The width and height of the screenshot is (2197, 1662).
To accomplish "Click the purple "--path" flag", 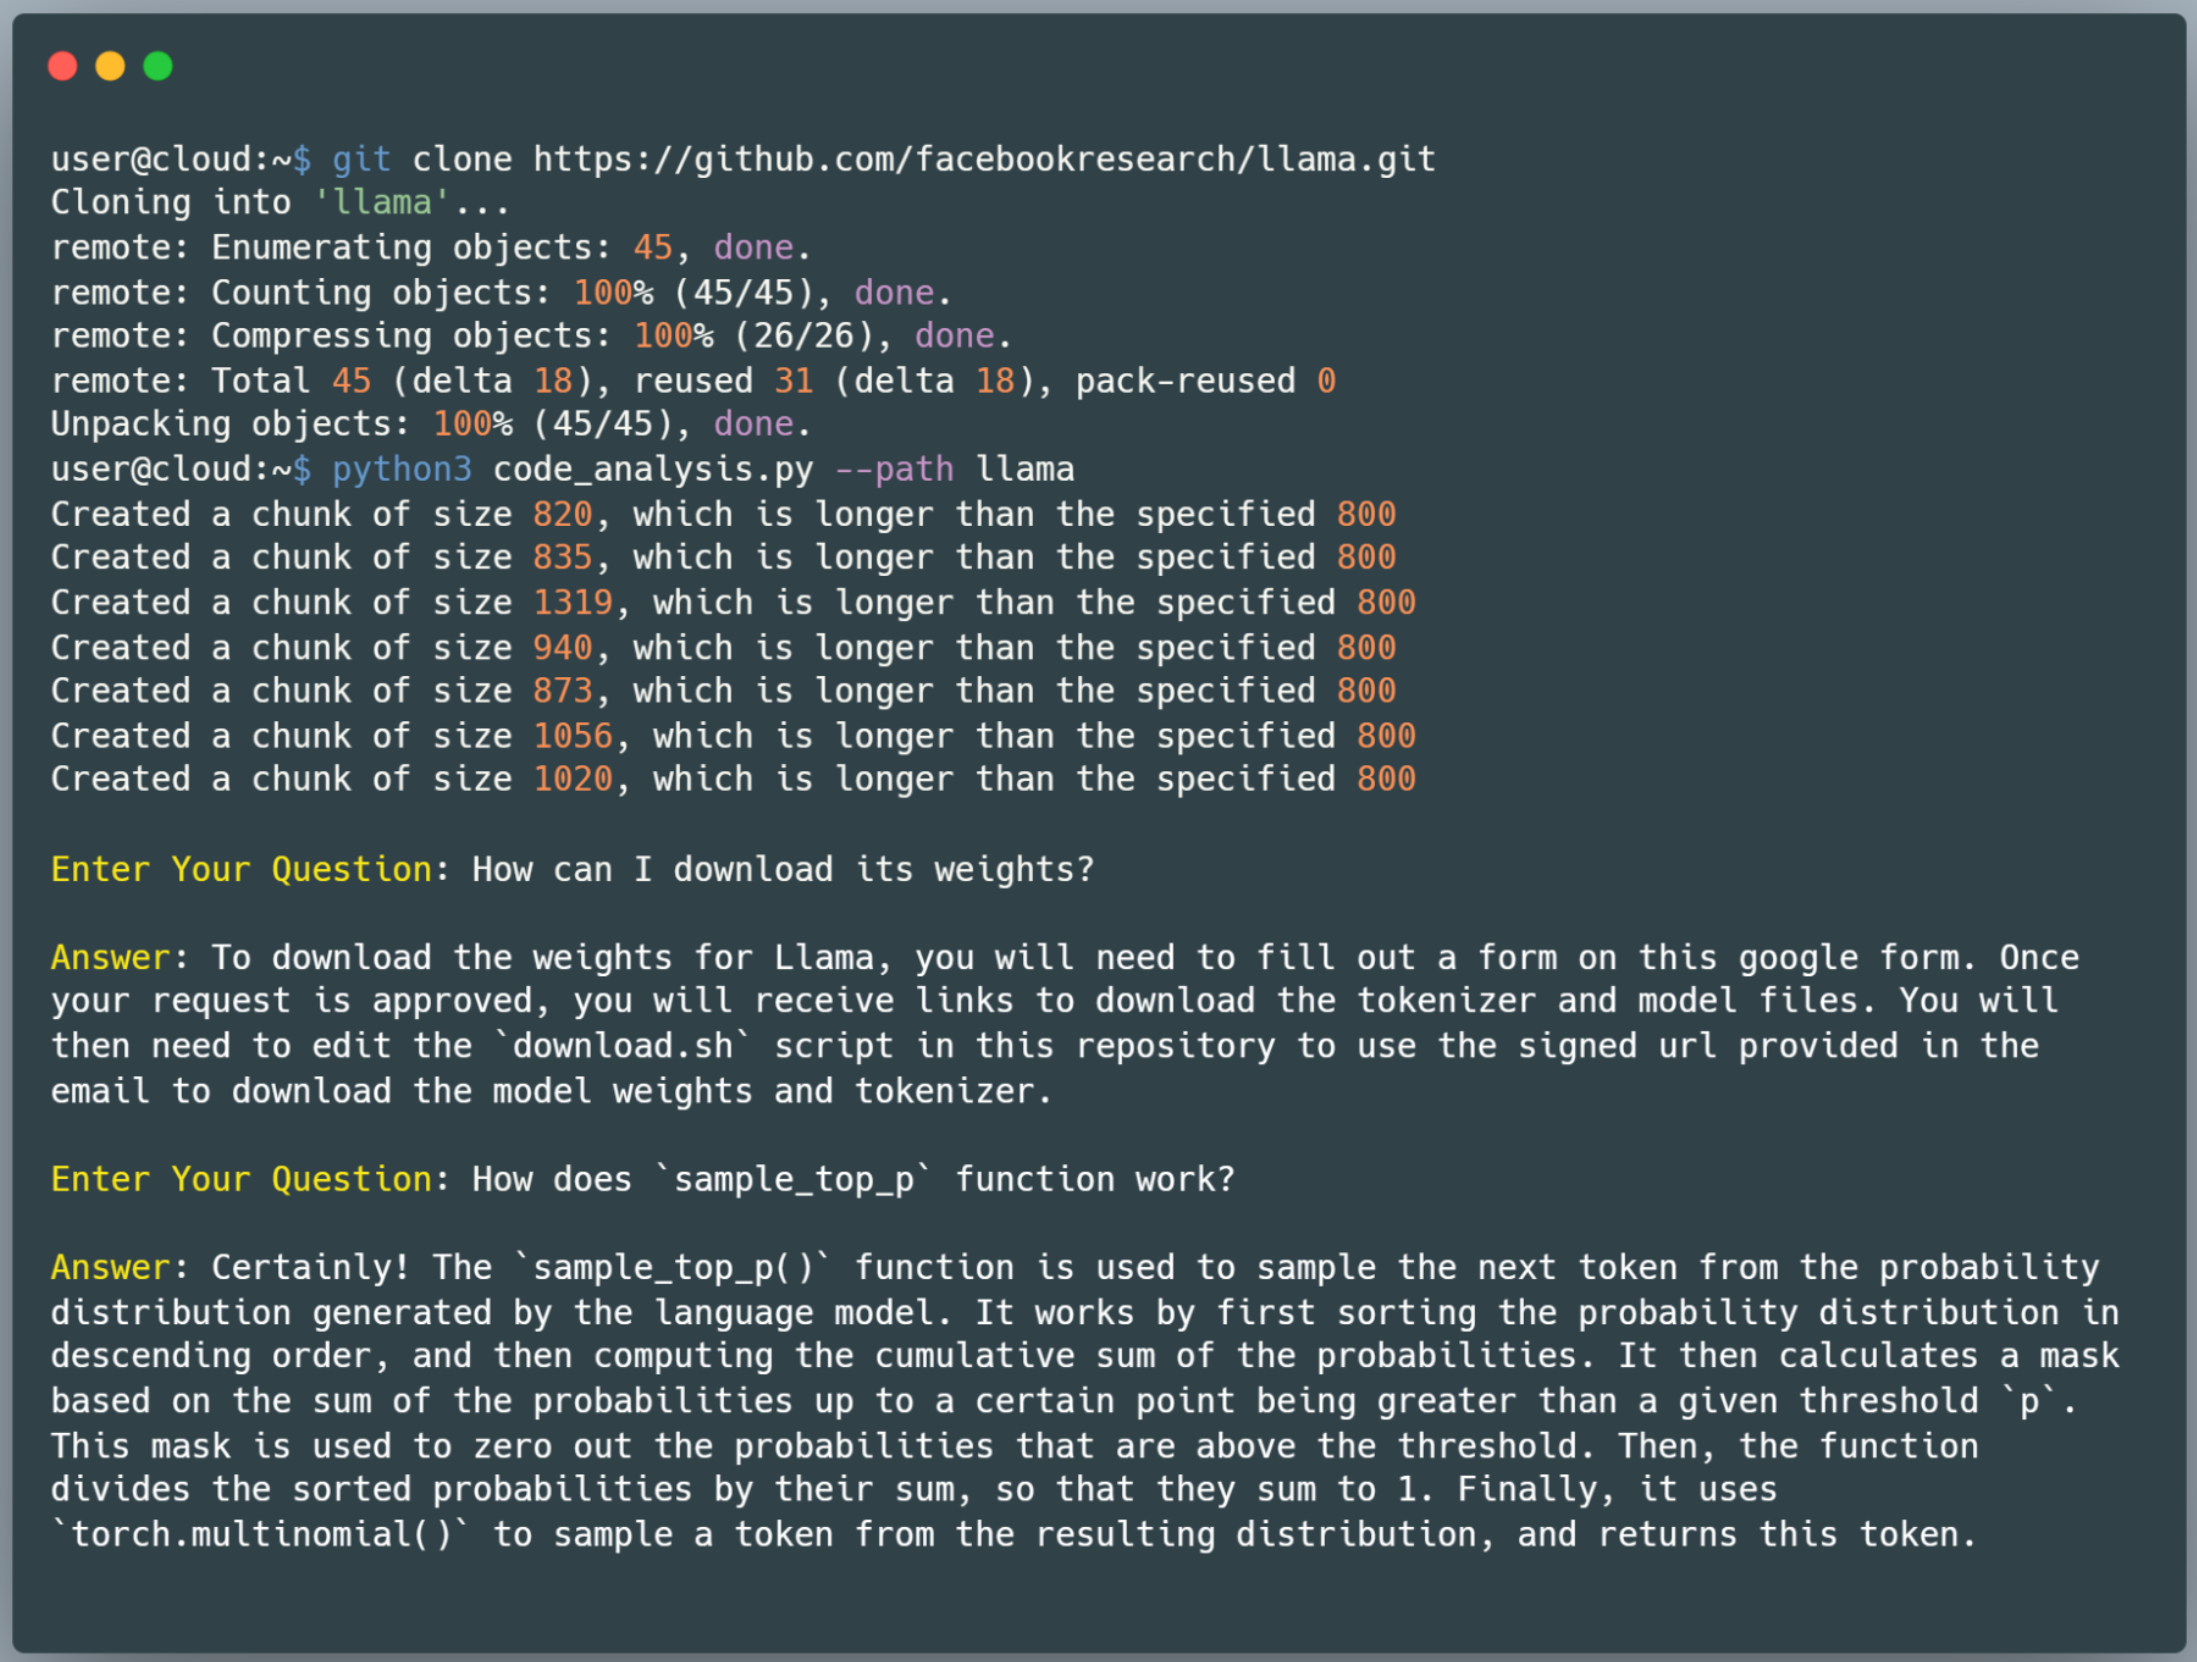I will coord(894,469).
